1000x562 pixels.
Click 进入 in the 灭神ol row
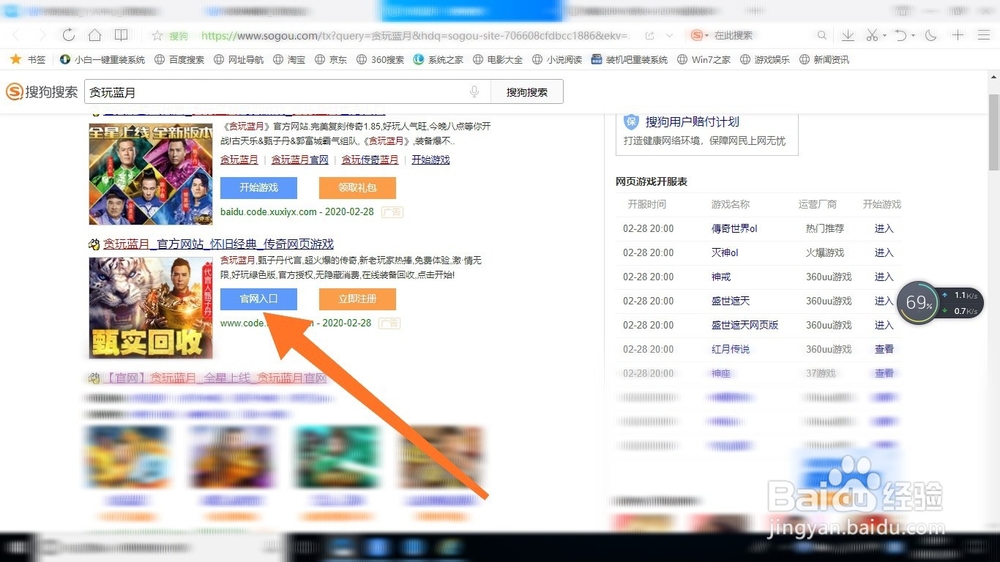pos(884,253)
